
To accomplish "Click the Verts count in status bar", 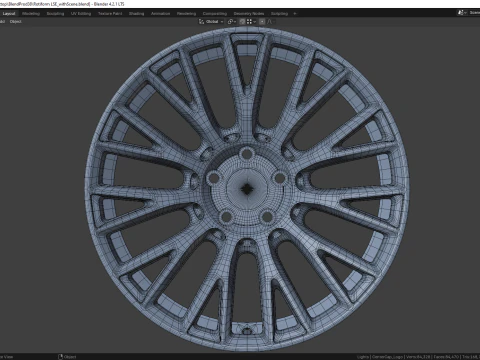I will point(418,357).
